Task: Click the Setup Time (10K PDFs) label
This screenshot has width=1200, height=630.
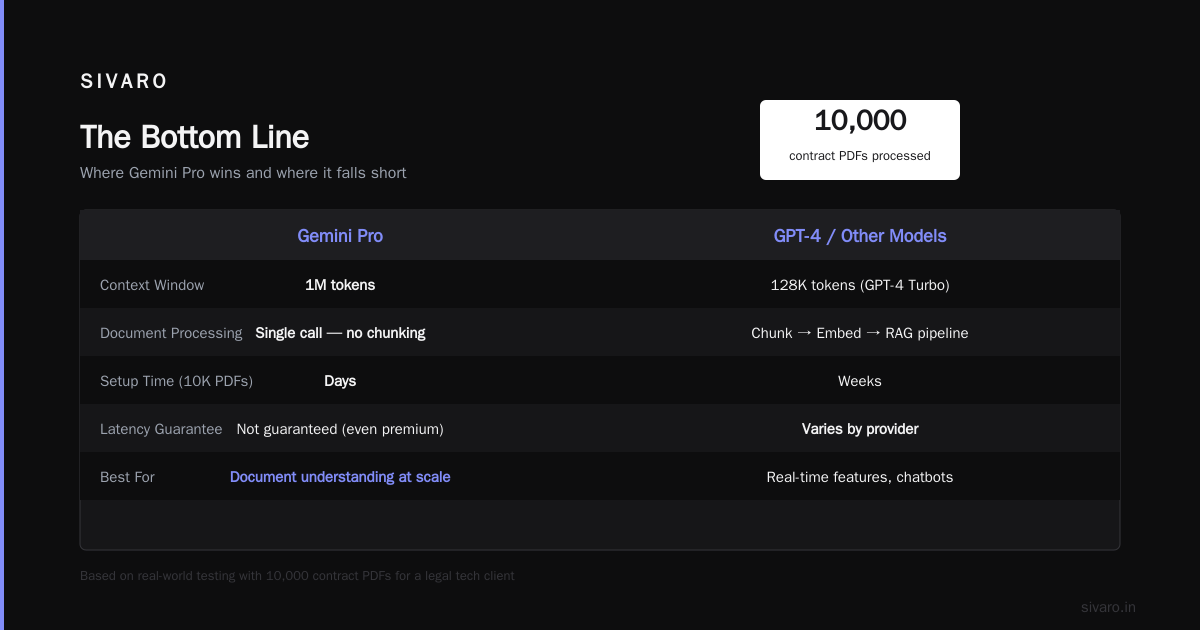Action: (176, 381)
